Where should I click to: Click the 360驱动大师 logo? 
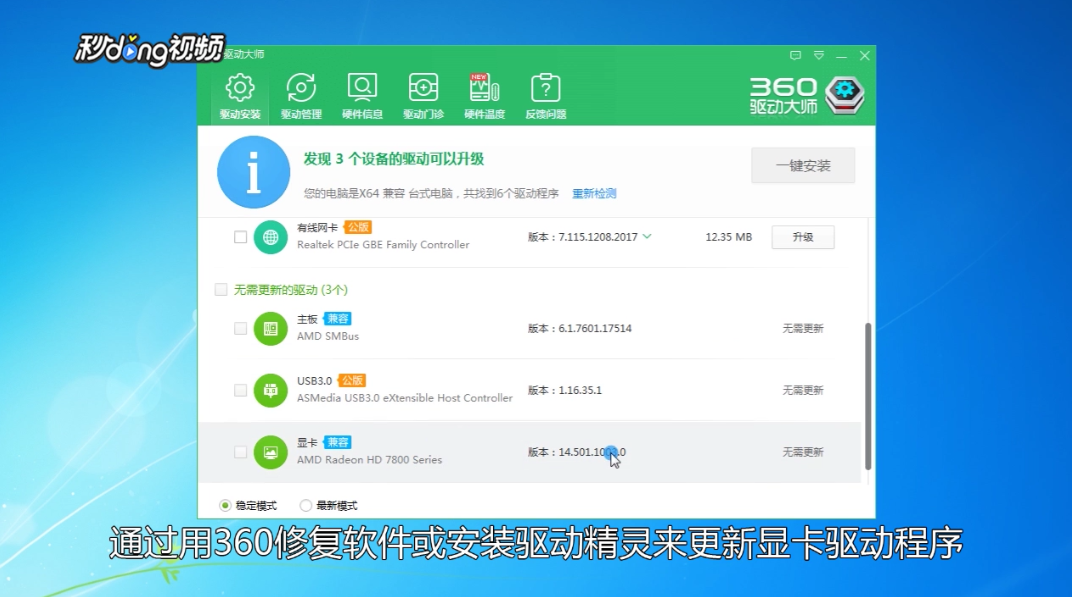[x=807, y=96]
